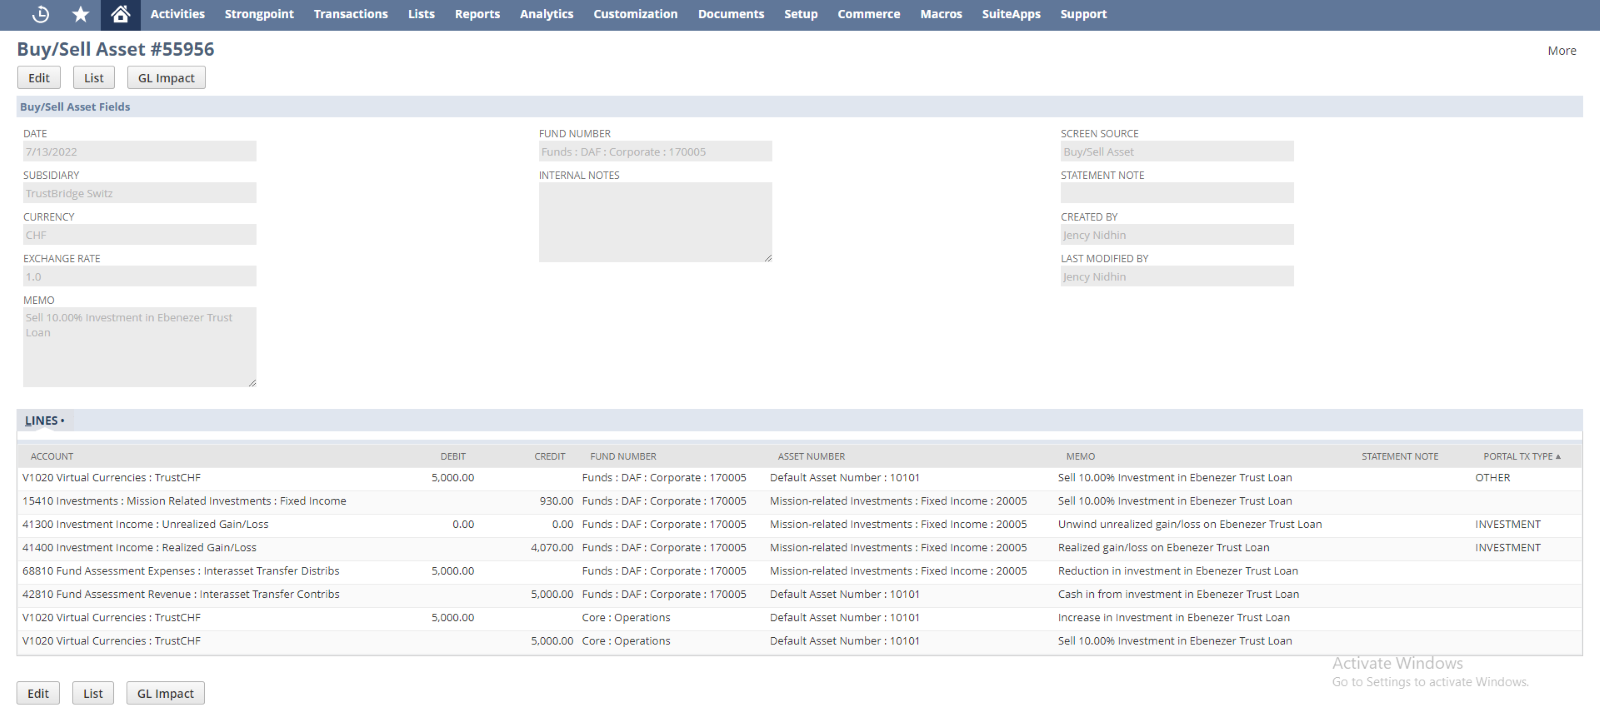Click the top GL Impact button

coord(166,78)
